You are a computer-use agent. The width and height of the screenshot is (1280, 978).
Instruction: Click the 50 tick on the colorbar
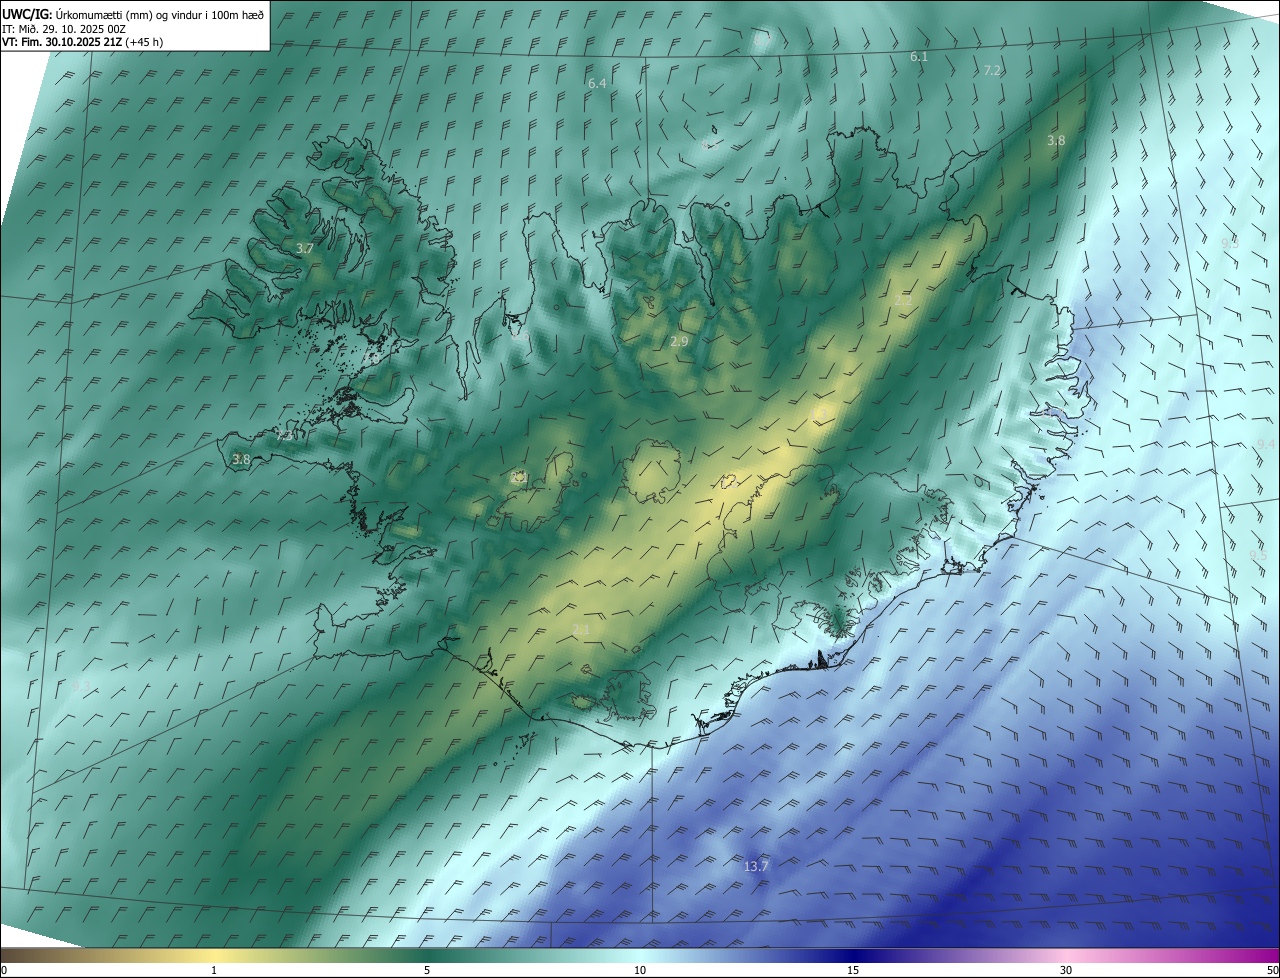pyautogui.click(x=1272, y=970)
